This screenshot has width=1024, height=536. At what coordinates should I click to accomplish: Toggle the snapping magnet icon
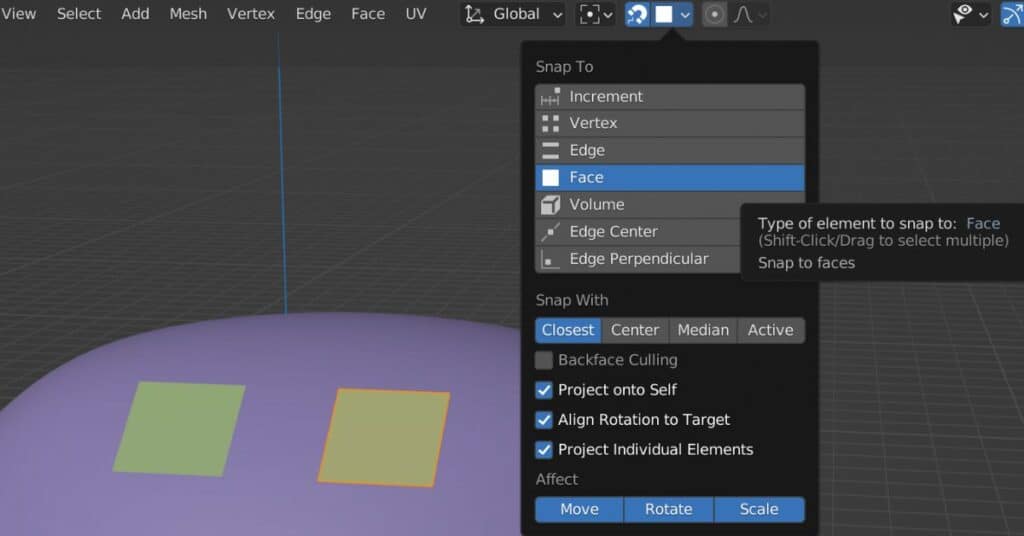(x=637, y=14)
